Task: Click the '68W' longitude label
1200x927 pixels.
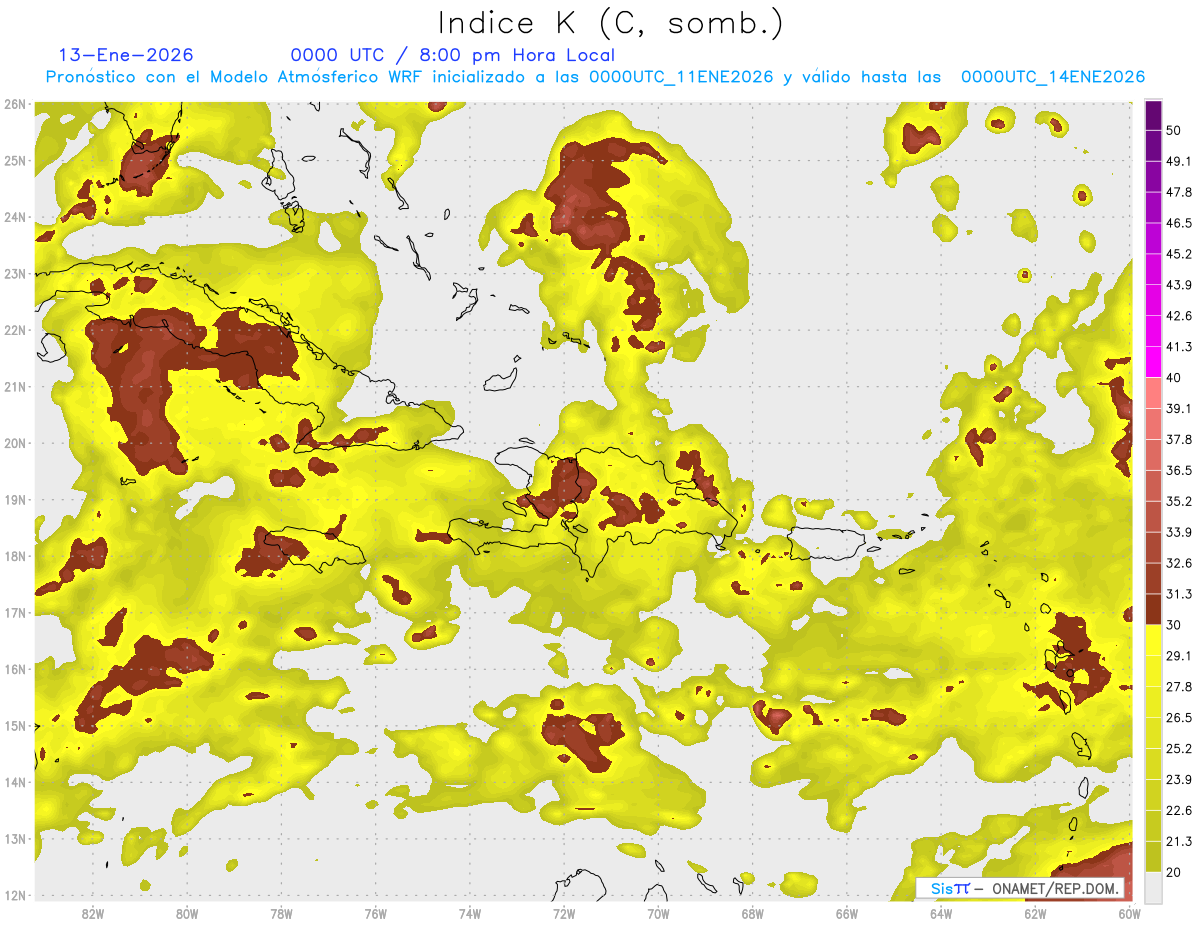Action: pyautogui.click(x=752, y=914)
